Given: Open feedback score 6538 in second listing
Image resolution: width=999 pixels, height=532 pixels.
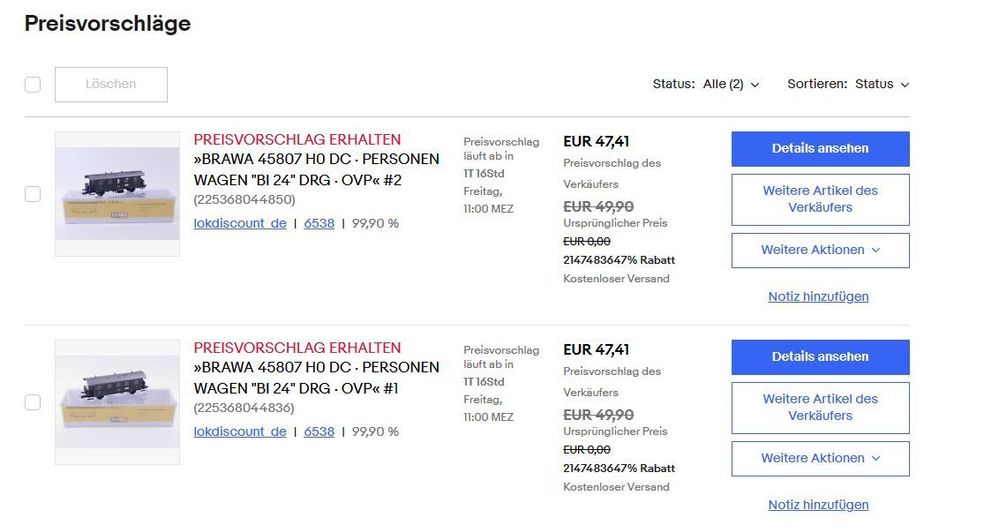Looking at the screenshot, I should pyautogui.click(x=319, y=432).
